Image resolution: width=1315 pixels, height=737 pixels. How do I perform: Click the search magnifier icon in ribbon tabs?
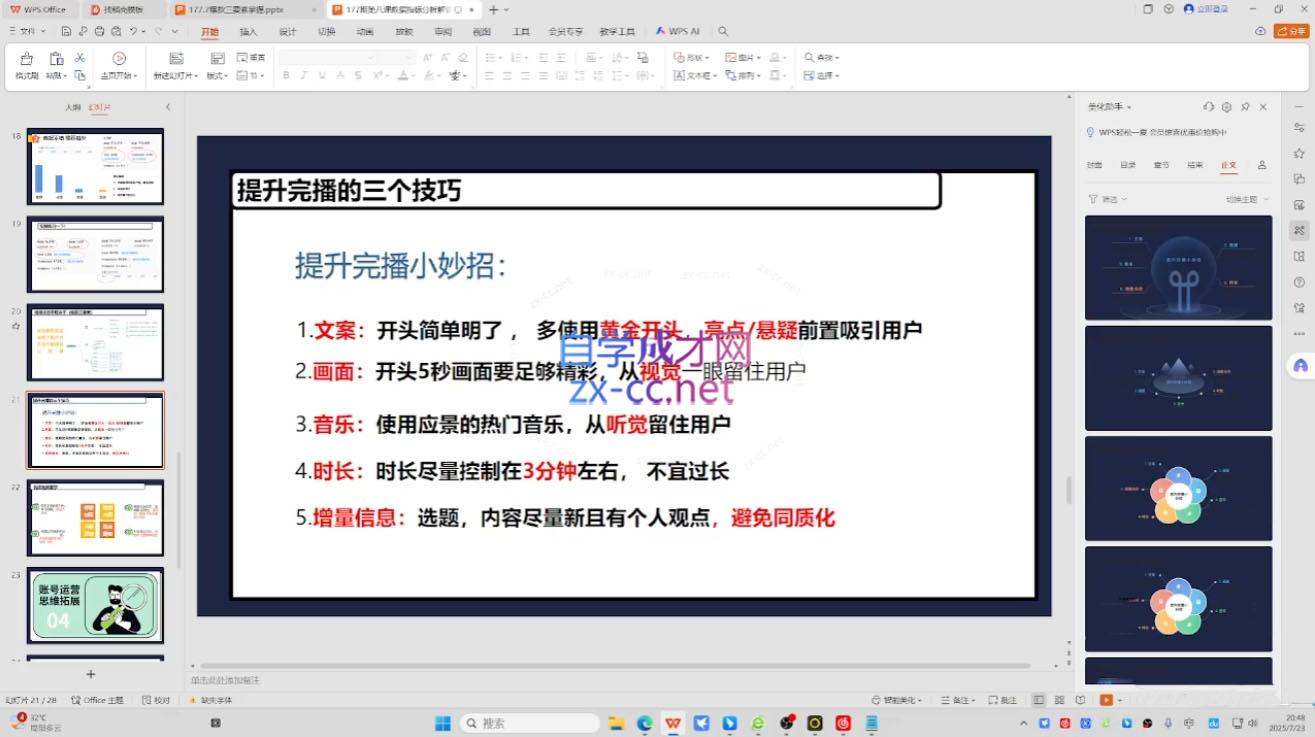click(x=724, y=32)
